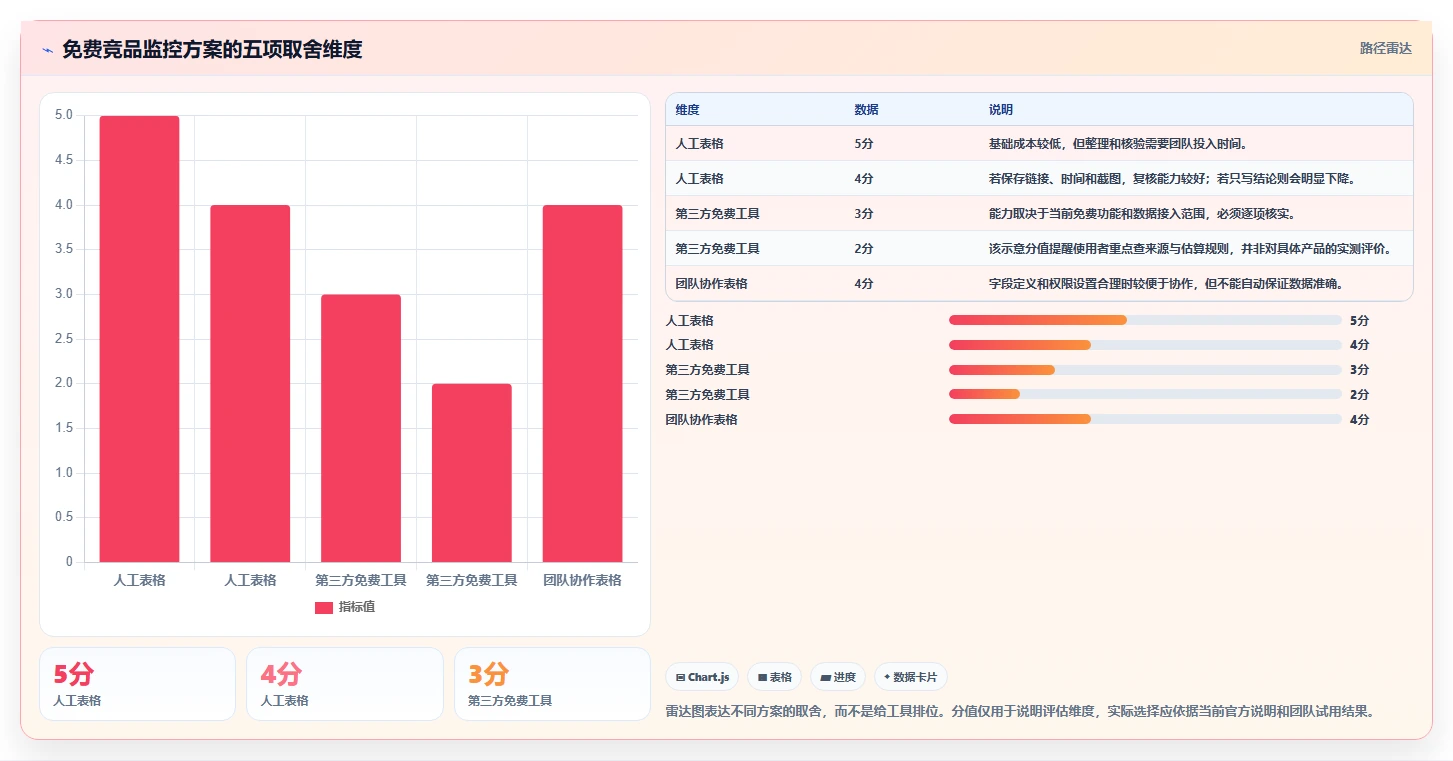Click the 人工表格 bar reaching value 4.0

coord(250,384)
